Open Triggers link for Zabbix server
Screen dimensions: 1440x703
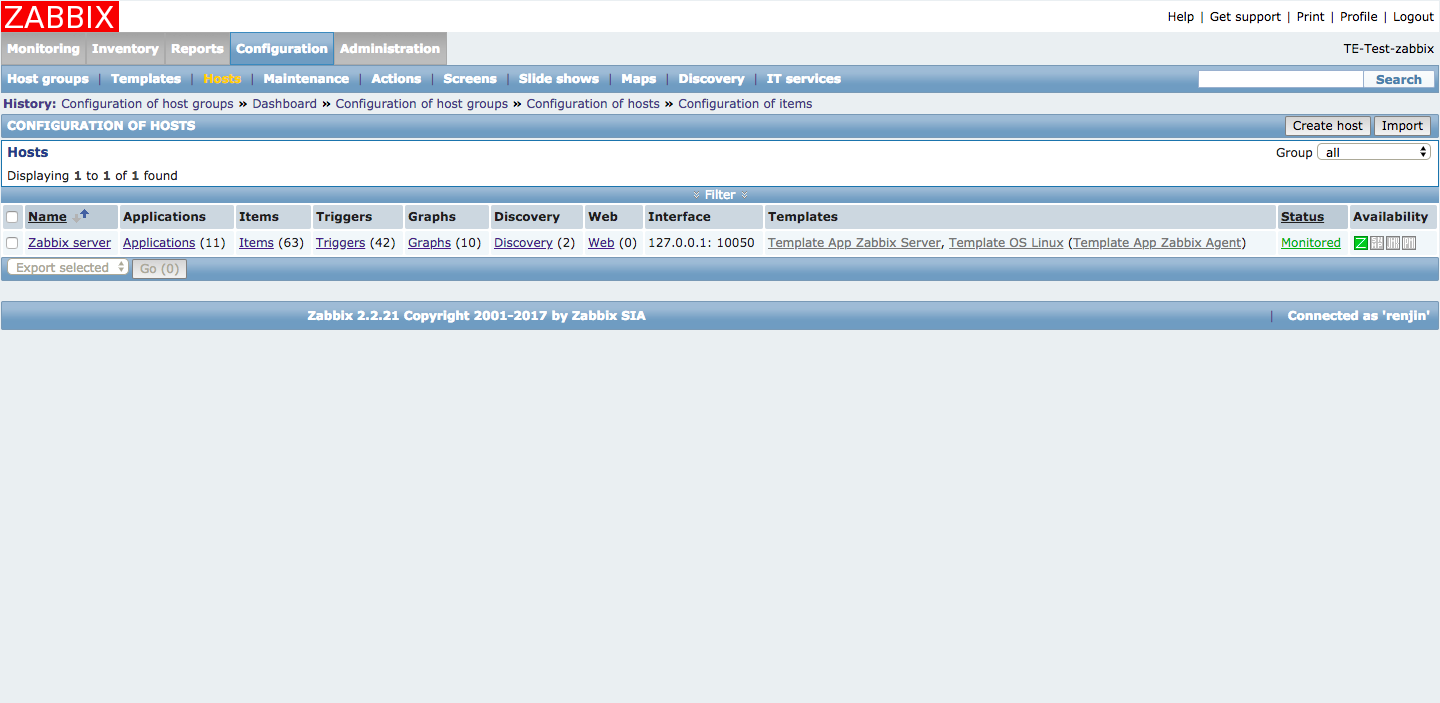pos(340,243)
